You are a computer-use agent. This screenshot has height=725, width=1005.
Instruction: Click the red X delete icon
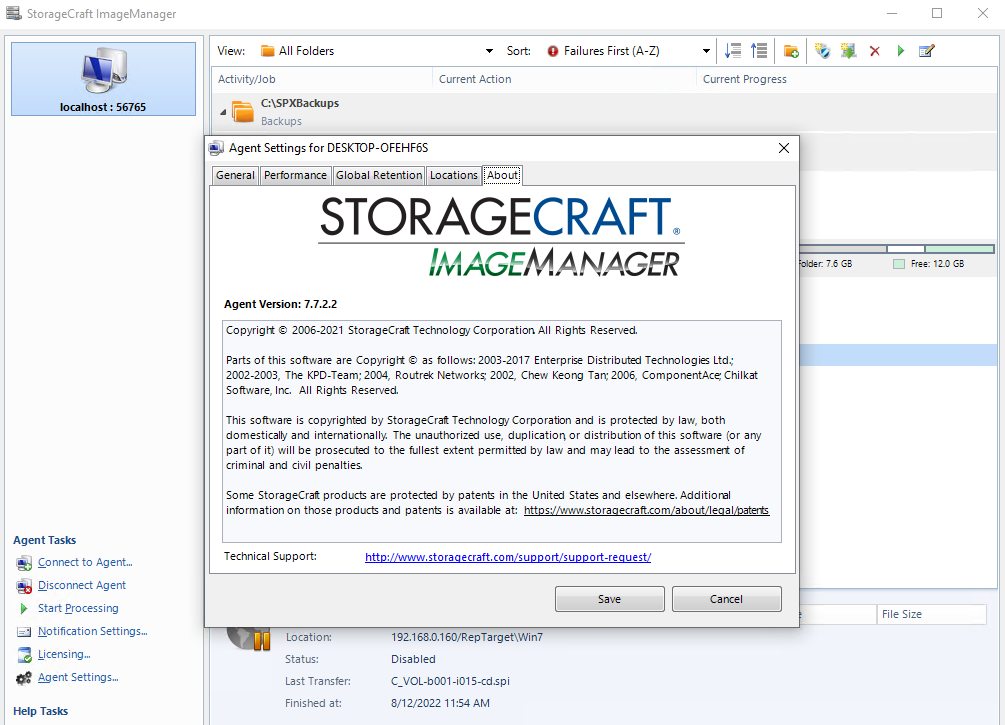pos(875,51)
